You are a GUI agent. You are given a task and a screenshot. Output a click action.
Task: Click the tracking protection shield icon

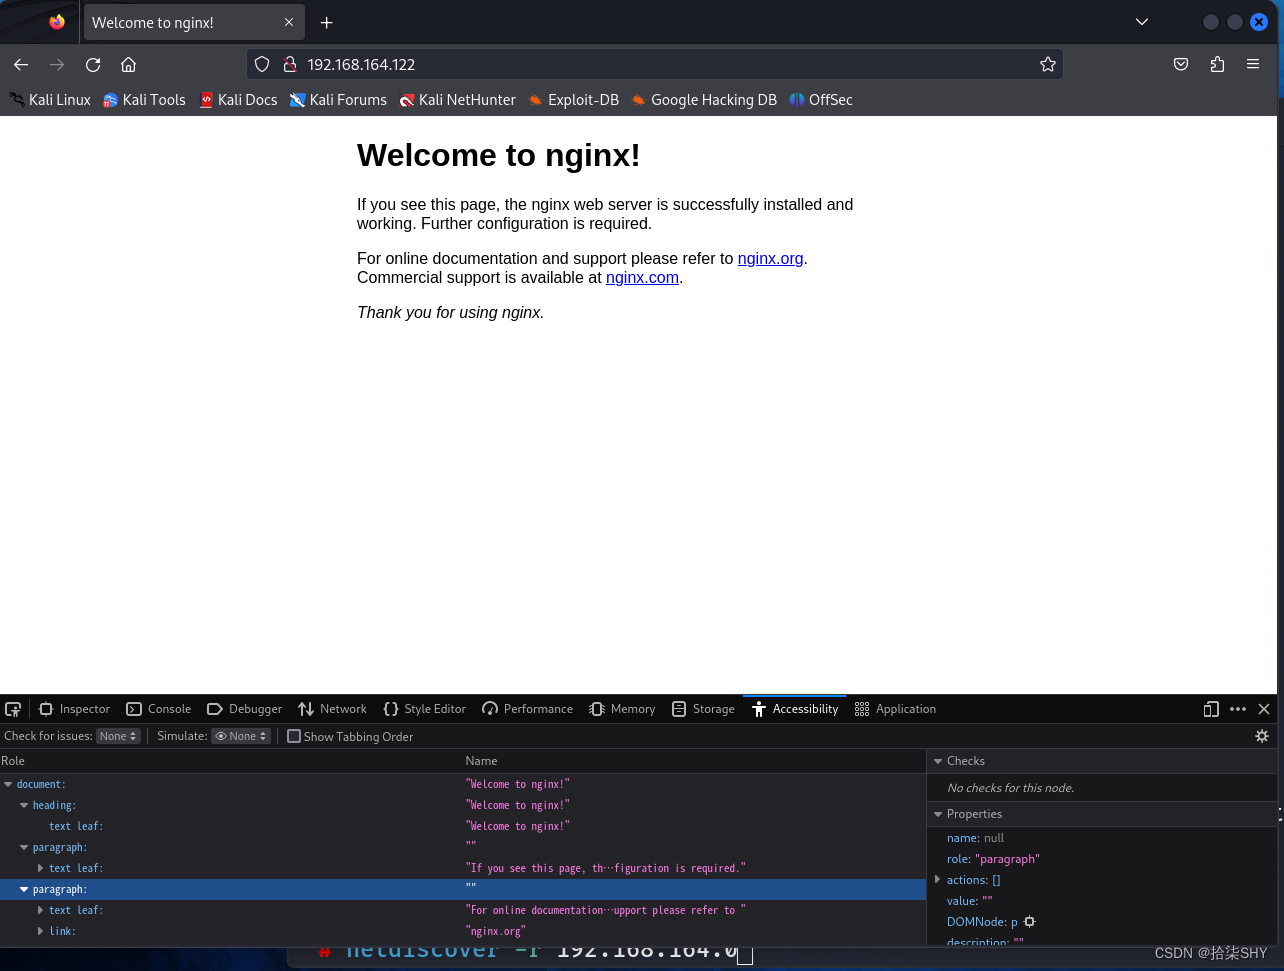262,64
